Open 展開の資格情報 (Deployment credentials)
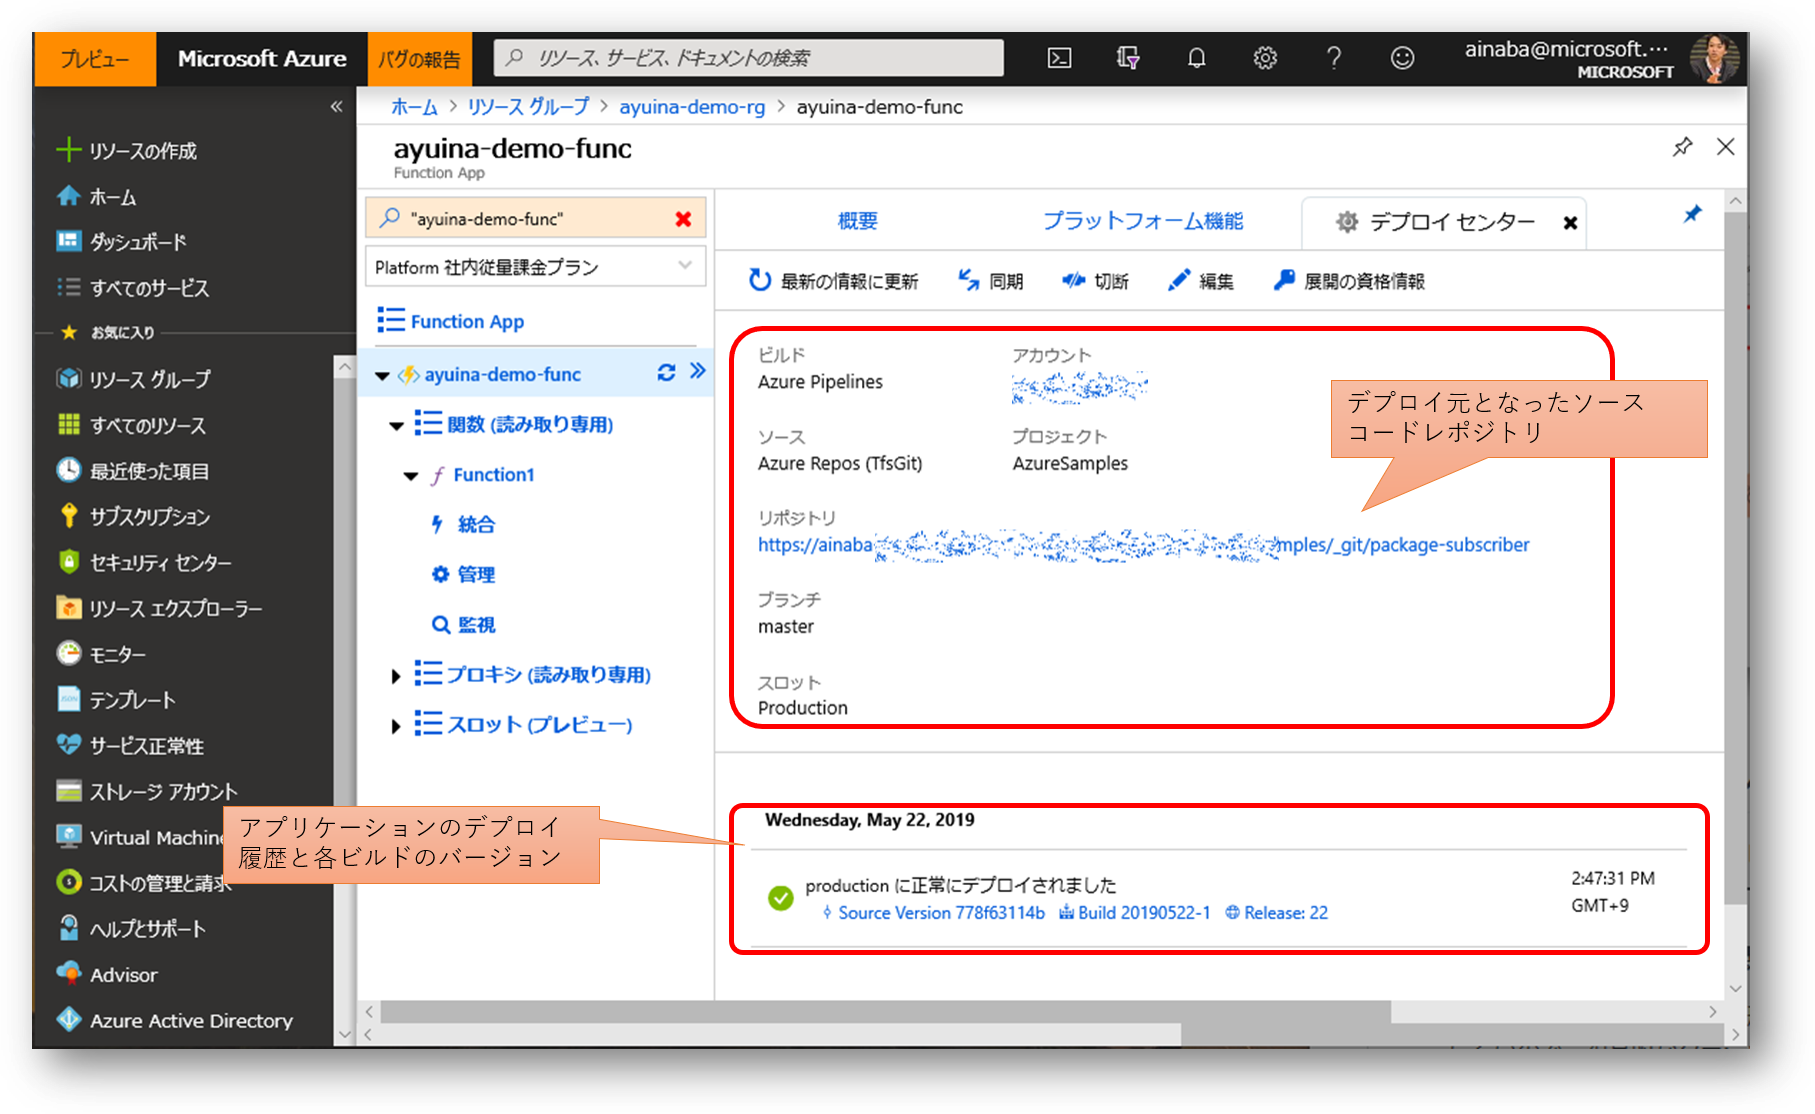 1349,281
